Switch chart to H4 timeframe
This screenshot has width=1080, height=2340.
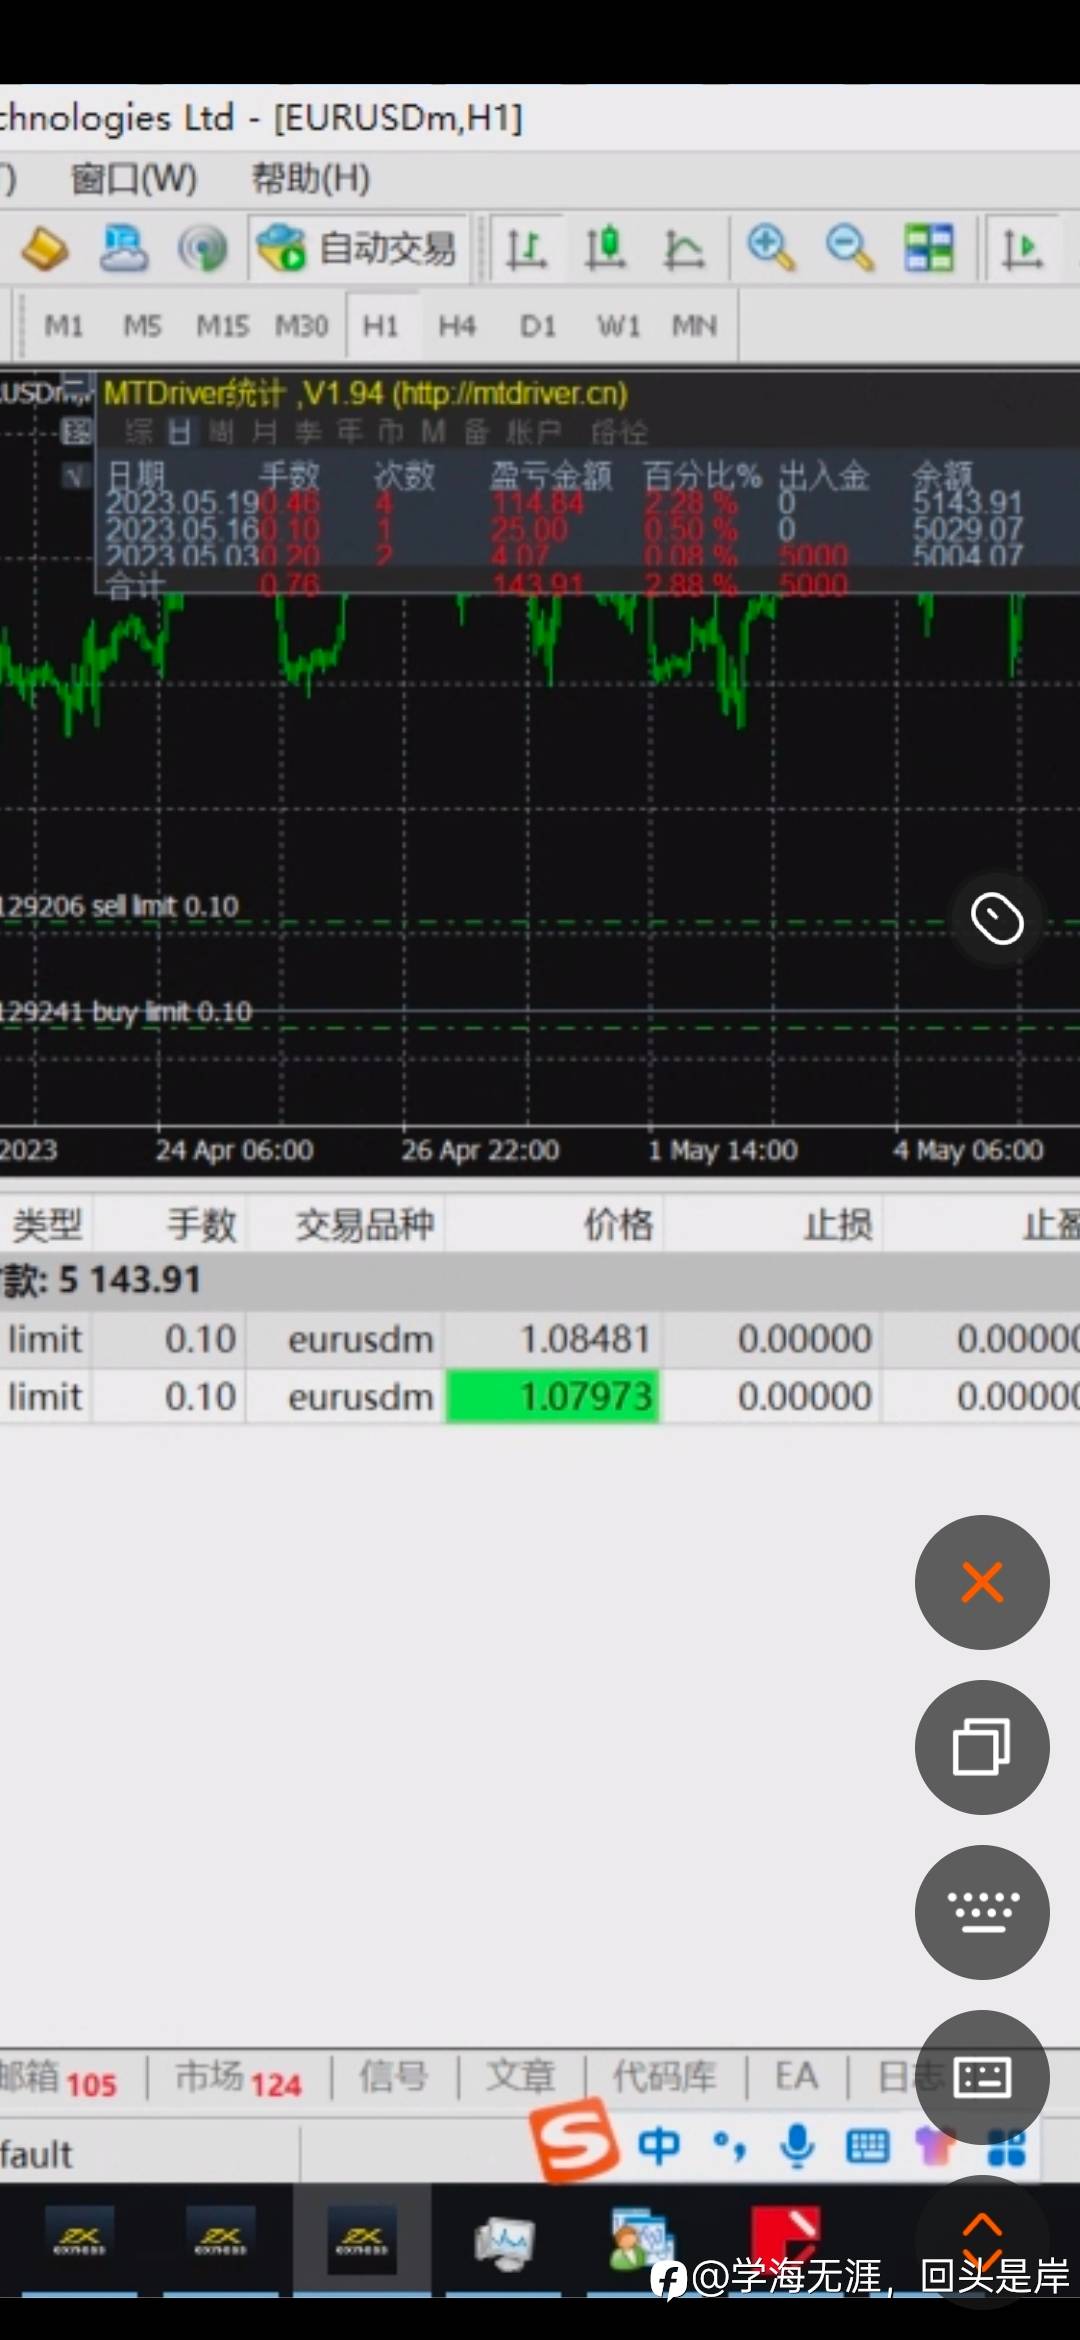[457, 326]
